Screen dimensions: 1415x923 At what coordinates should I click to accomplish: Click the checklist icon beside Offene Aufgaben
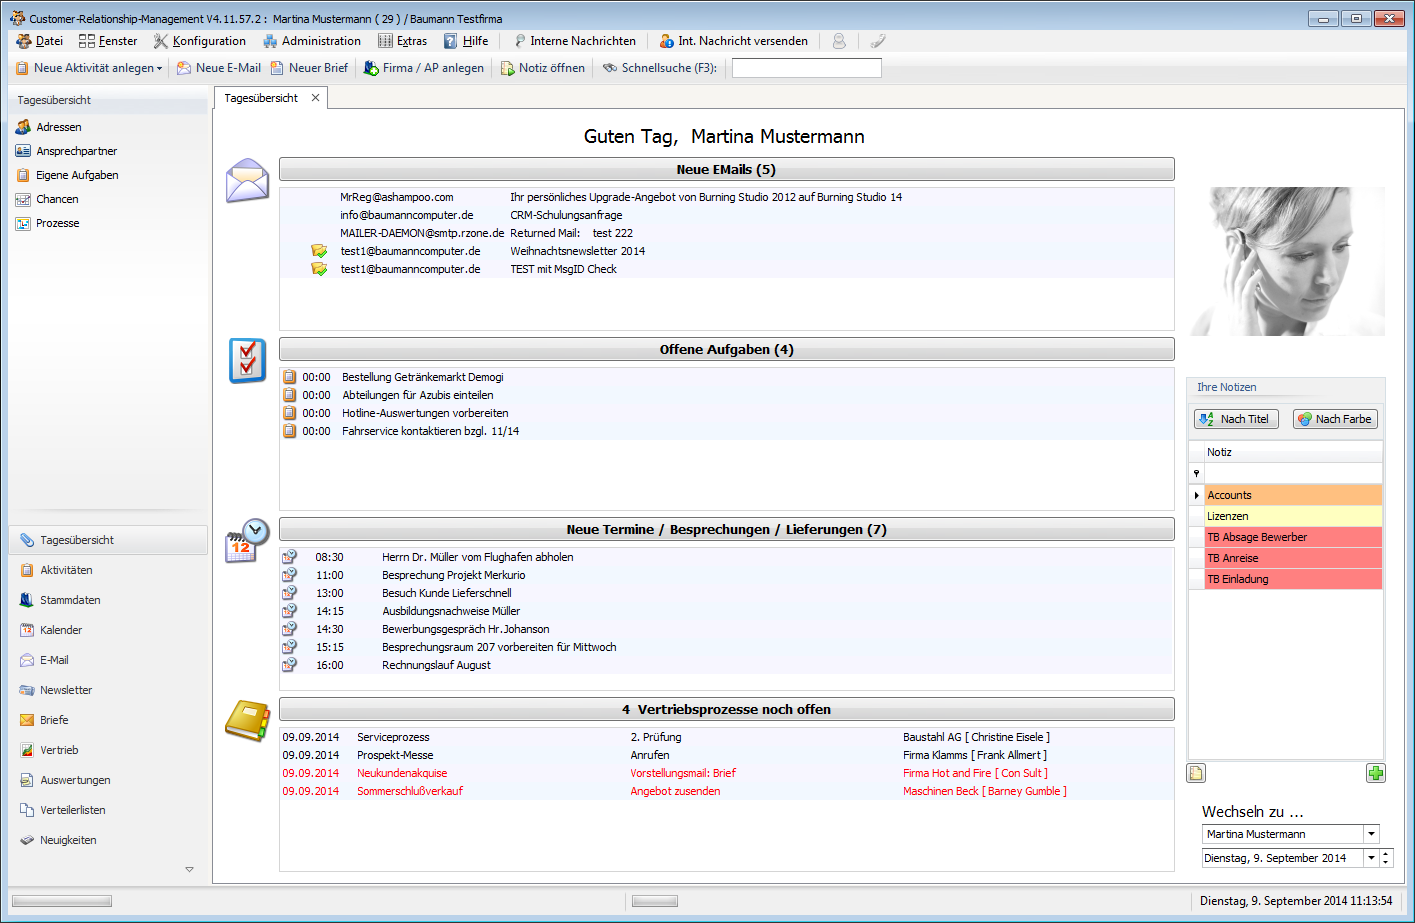point(247,360)
